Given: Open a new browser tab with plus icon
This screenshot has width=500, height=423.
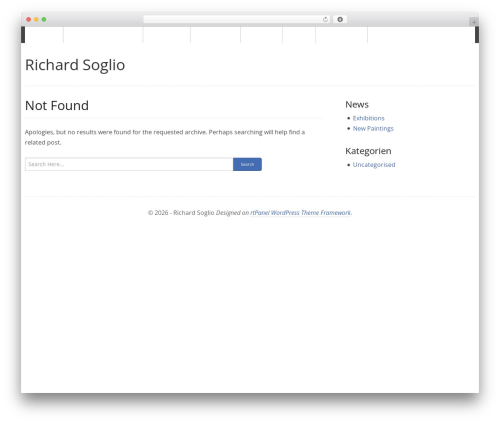Looking at the screenshot, I should pyautogui.click(x=474, y=22).
